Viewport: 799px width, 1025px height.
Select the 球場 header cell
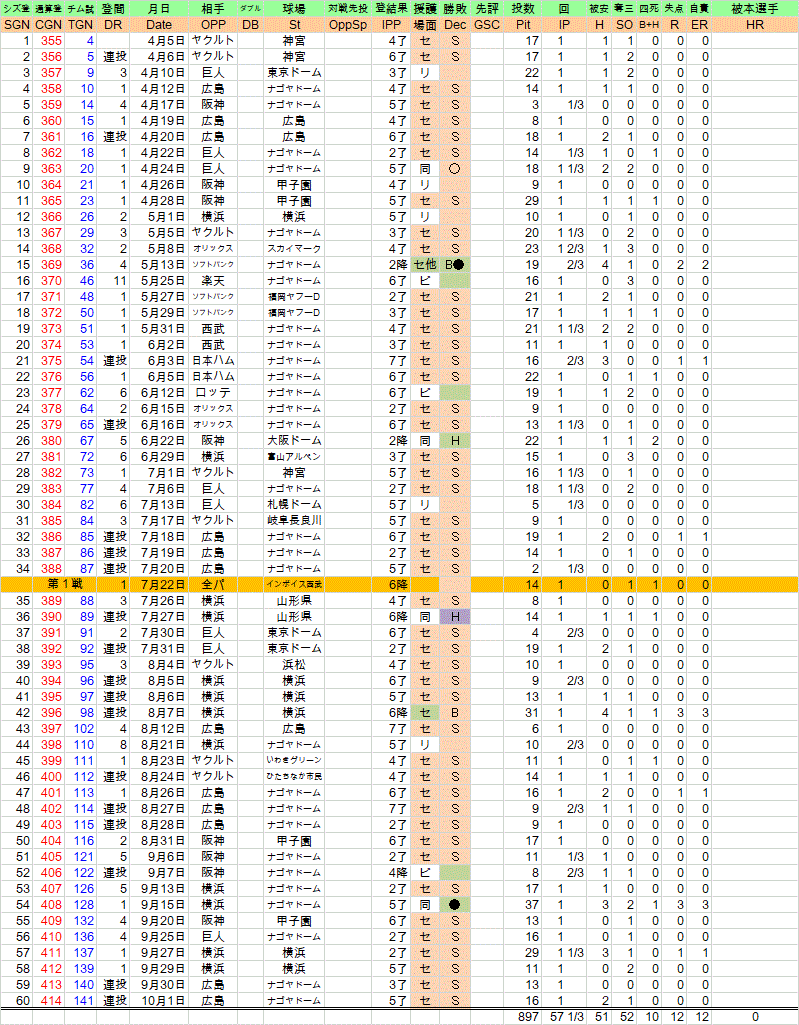pyautogui.click(x=294, y=8)
